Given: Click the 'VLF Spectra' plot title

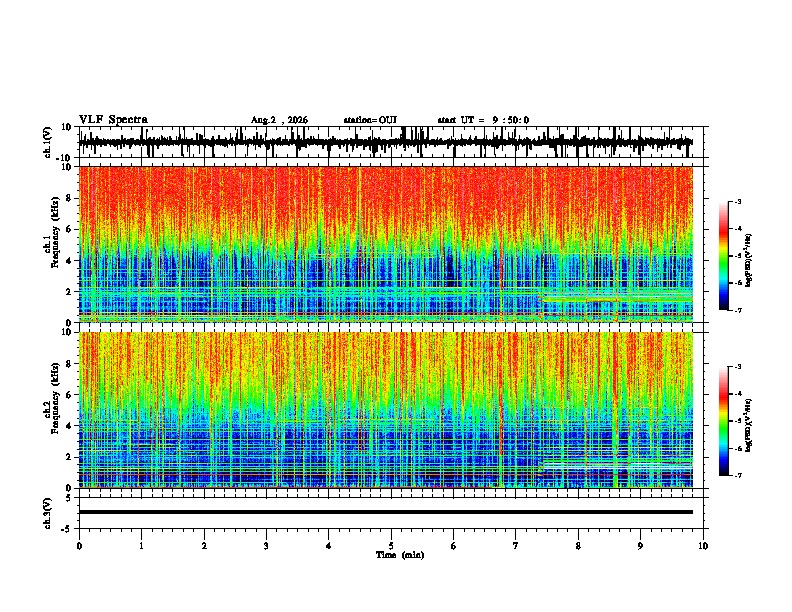Looking at the screenshot, I should pos(113,120).
